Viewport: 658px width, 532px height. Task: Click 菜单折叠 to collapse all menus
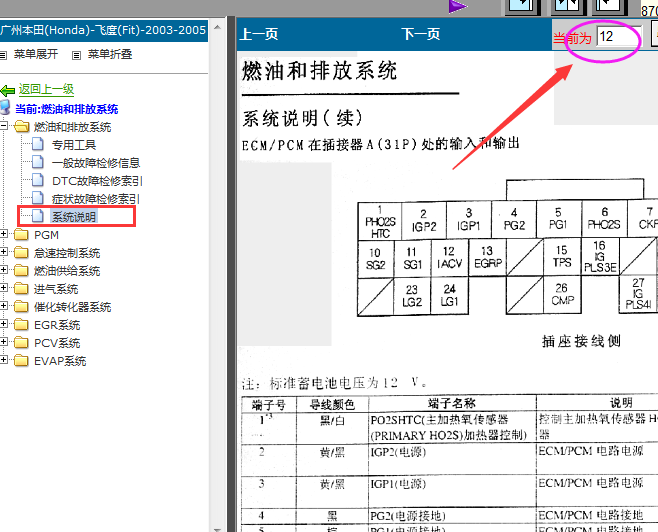[110, 54]
